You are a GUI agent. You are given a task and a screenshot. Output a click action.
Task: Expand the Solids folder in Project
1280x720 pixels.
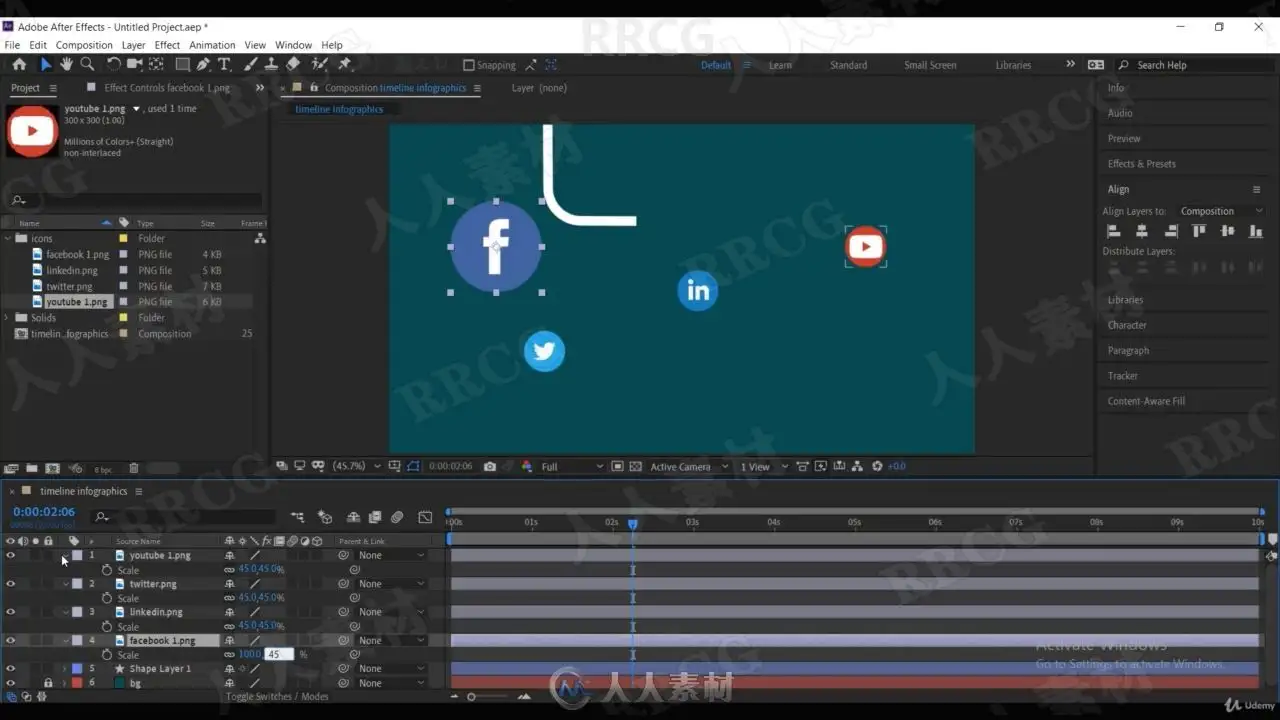click(x=8, y=318)
